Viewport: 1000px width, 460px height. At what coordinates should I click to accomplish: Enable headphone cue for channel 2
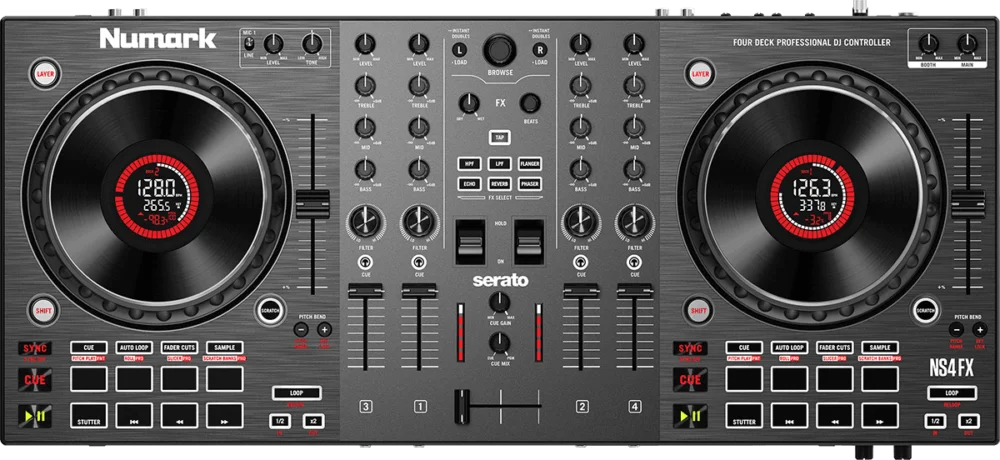(x=580, y=262)
